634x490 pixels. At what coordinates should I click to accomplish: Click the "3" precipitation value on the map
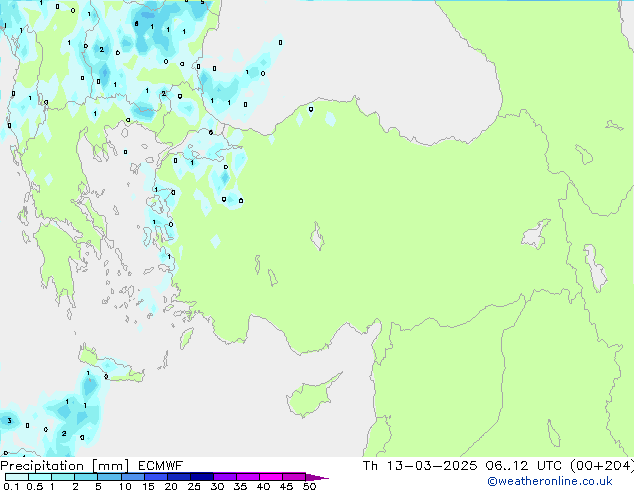[x=9, y=421]
